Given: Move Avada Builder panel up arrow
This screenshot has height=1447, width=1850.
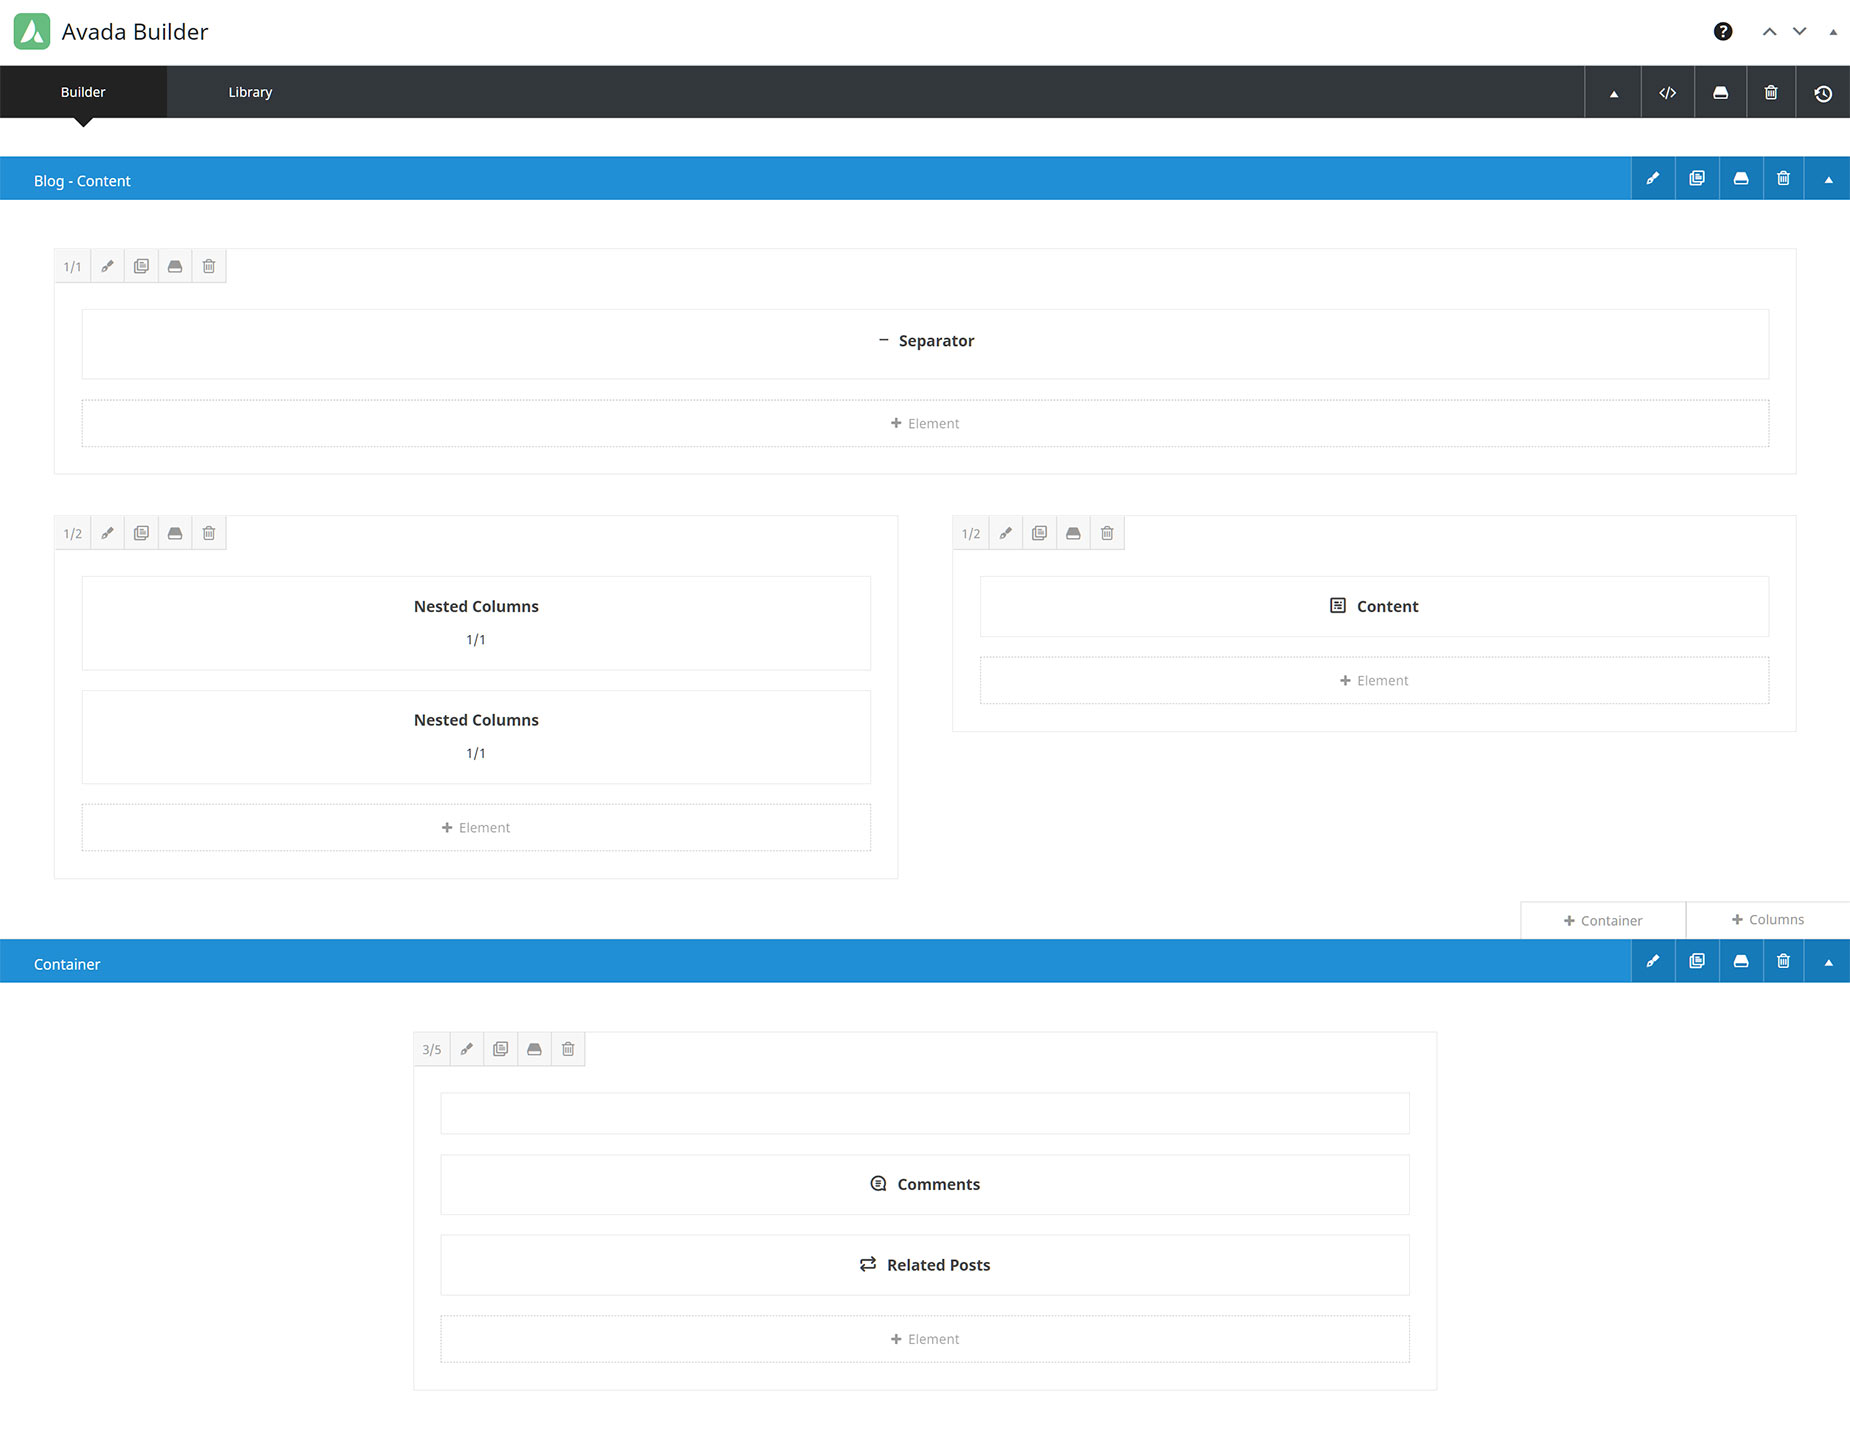Looking at the screenshot, I should point(1769,31).
